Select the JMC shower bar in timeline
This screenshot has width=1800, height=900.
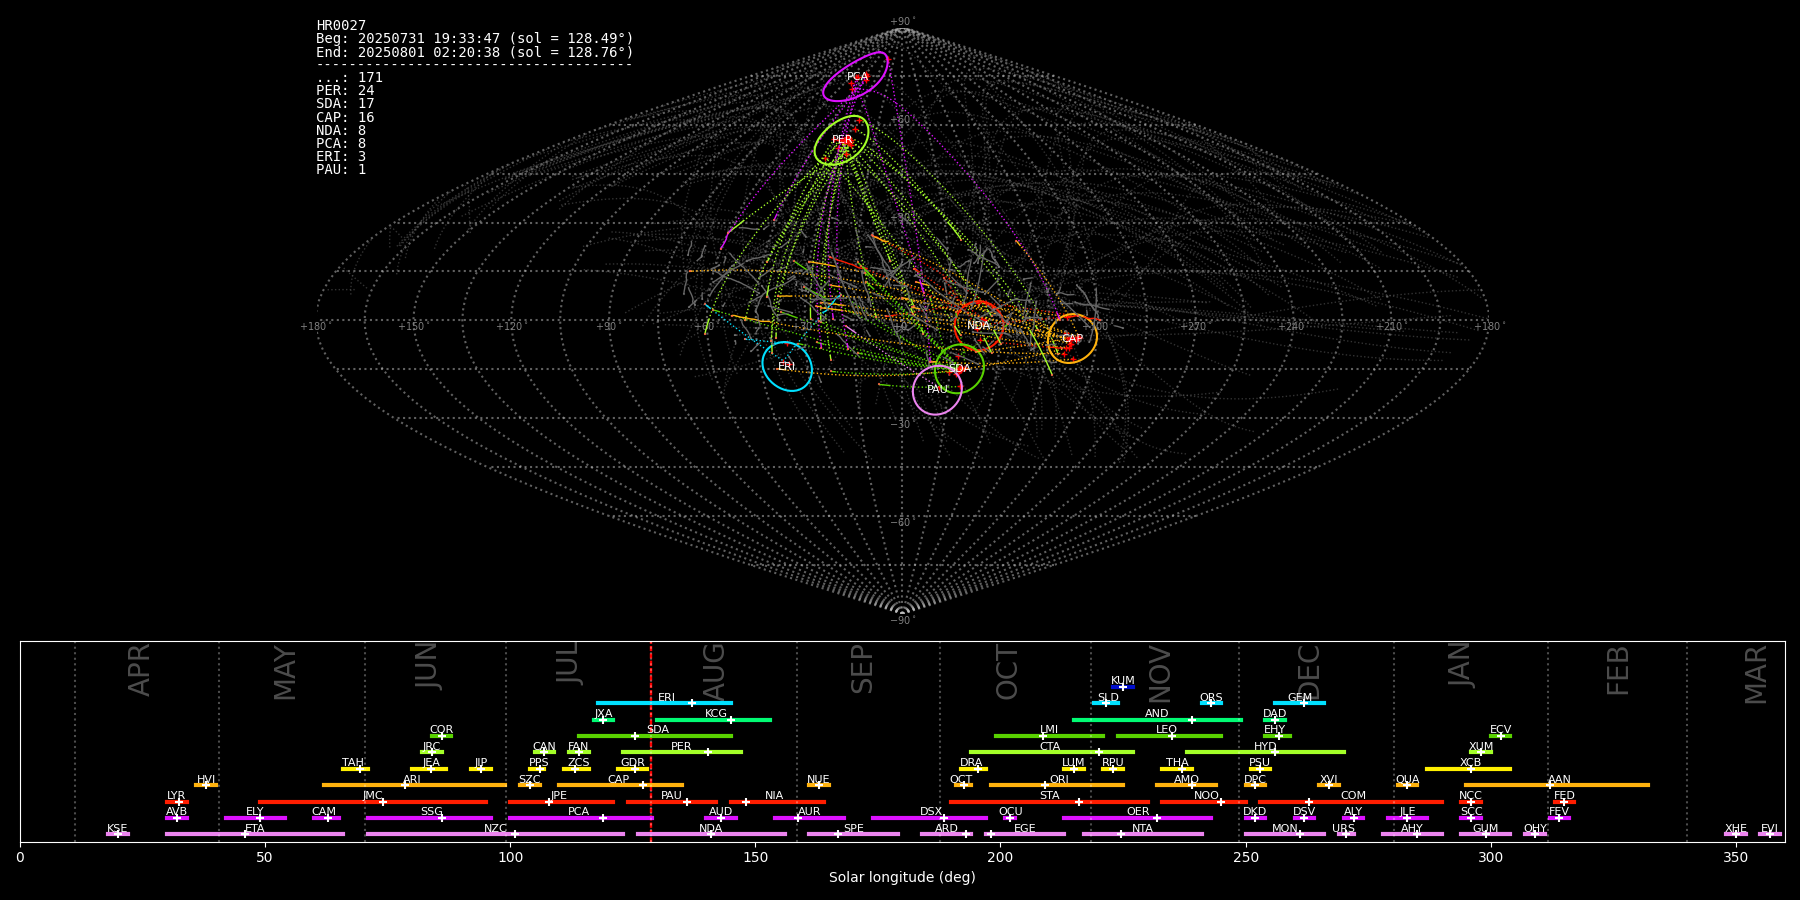pos(373,801)
